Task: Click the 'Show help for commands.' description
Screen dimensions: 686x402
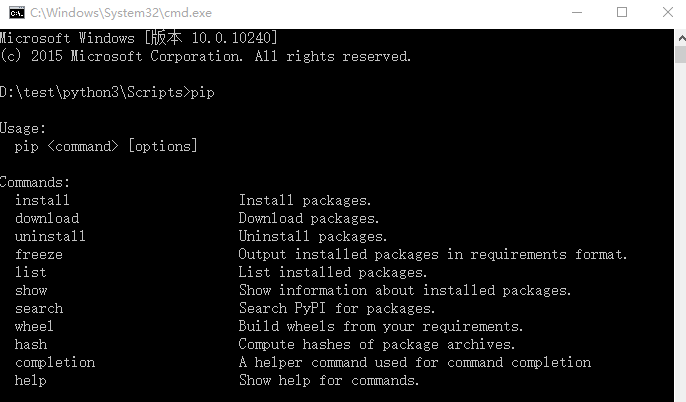Action: 328,380
